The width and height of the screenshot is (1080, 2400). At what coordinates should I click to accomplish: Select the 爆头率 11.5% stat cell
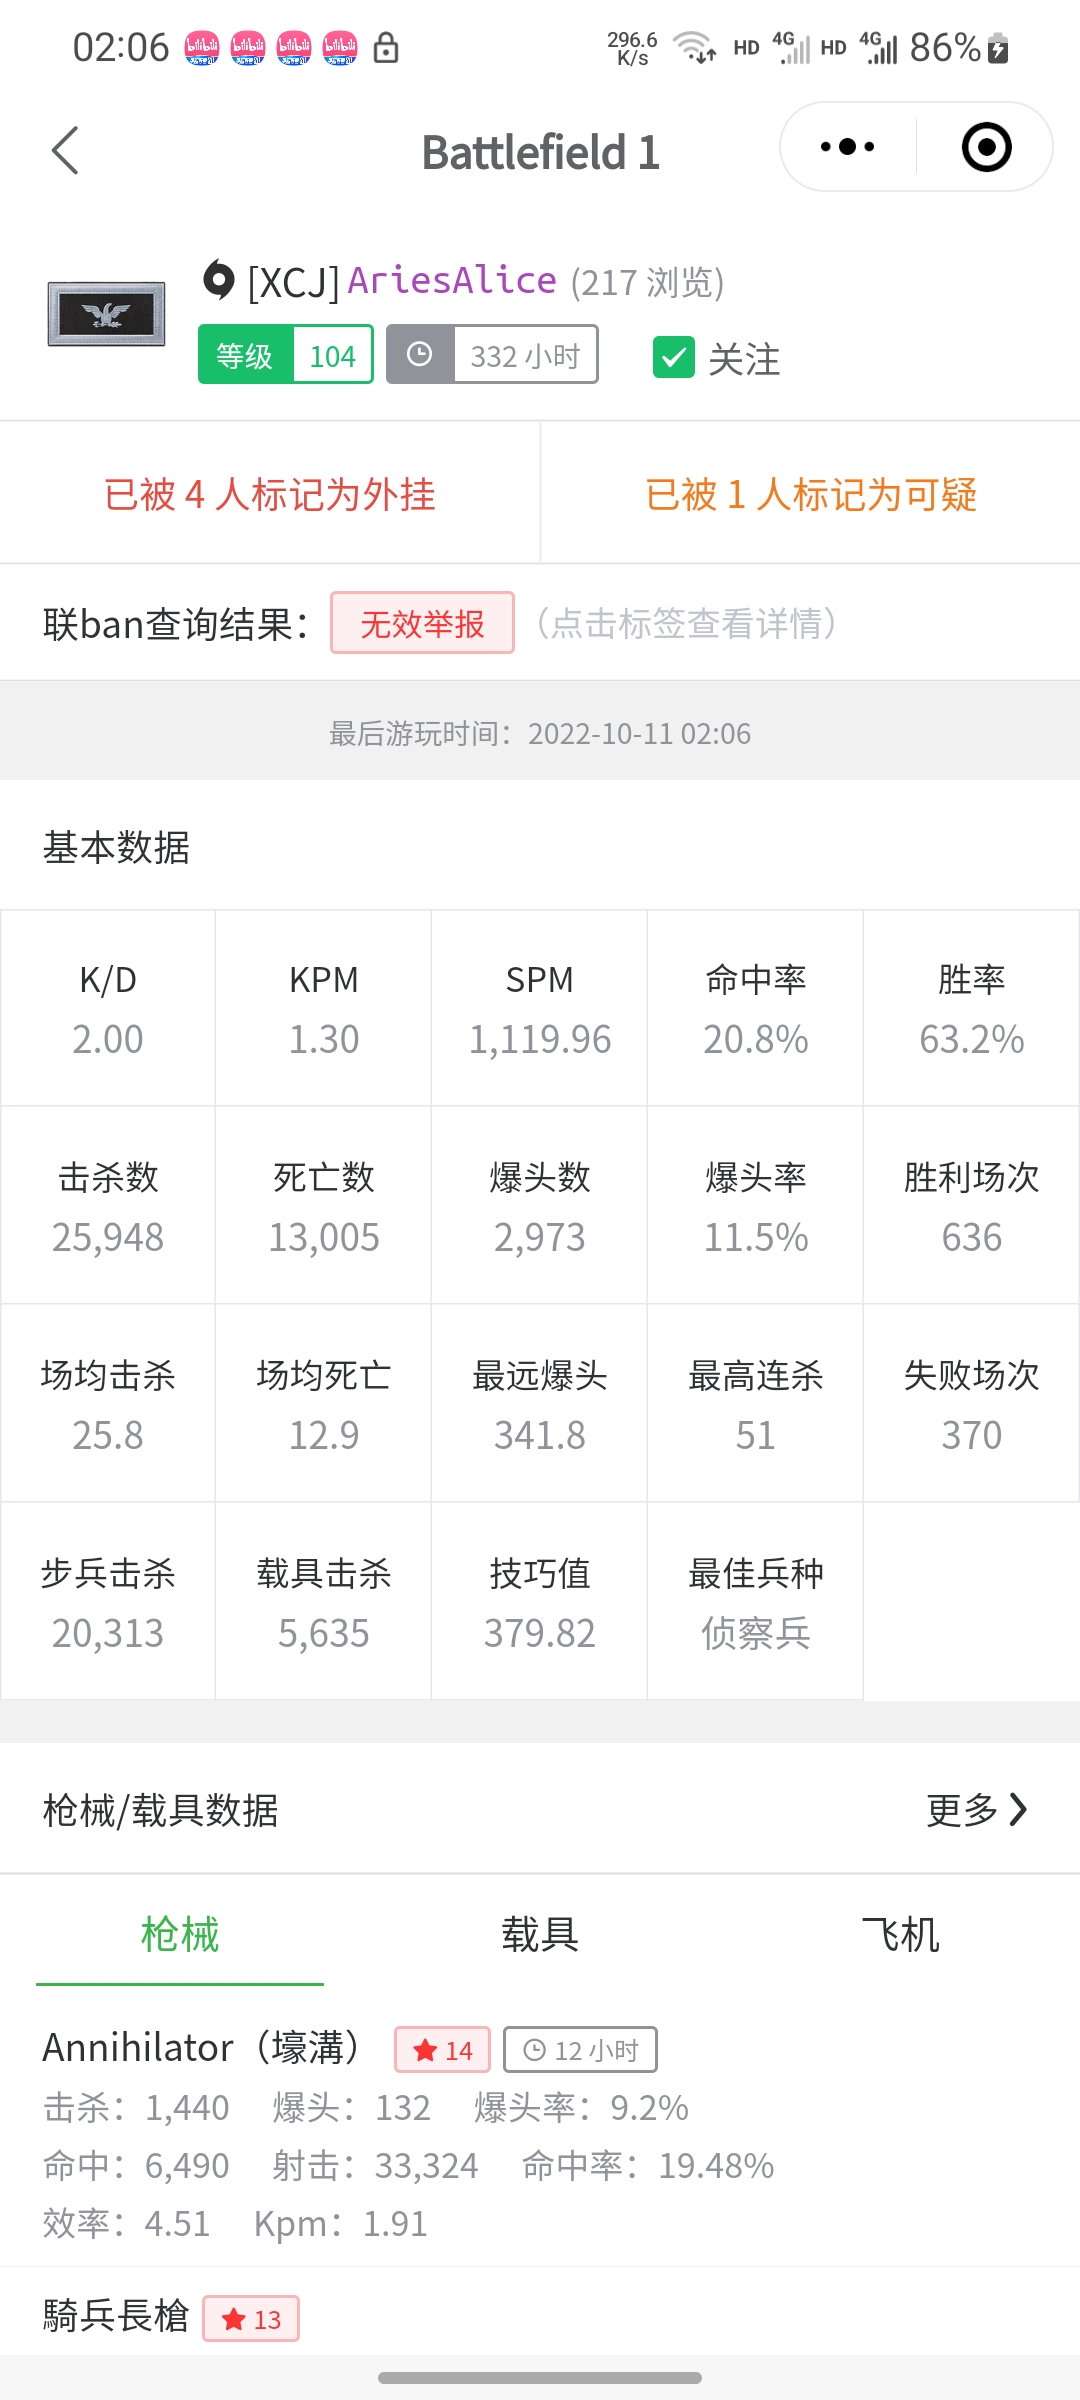click(756, 1206)
